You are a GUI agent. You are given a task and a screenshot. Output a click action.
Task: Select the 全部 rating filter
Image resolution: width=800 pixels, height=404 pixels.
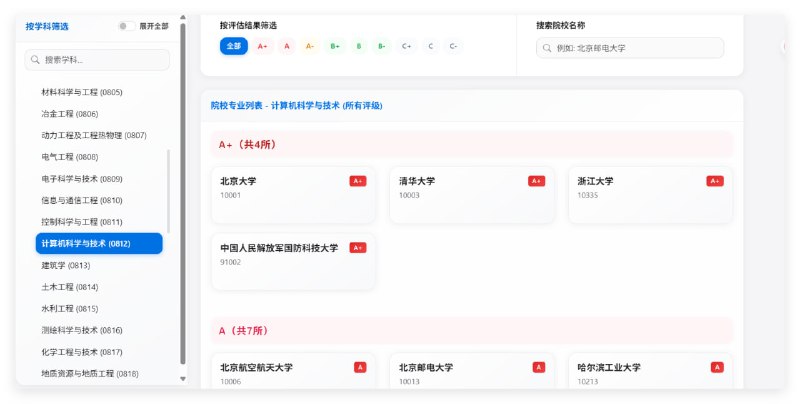[x=234, y=46]
